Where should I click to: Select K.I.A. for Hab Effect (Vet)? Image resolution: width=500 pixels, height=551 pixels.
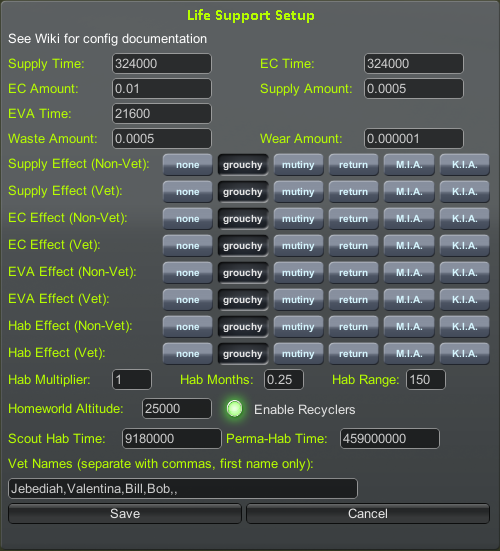click(465, 354)
